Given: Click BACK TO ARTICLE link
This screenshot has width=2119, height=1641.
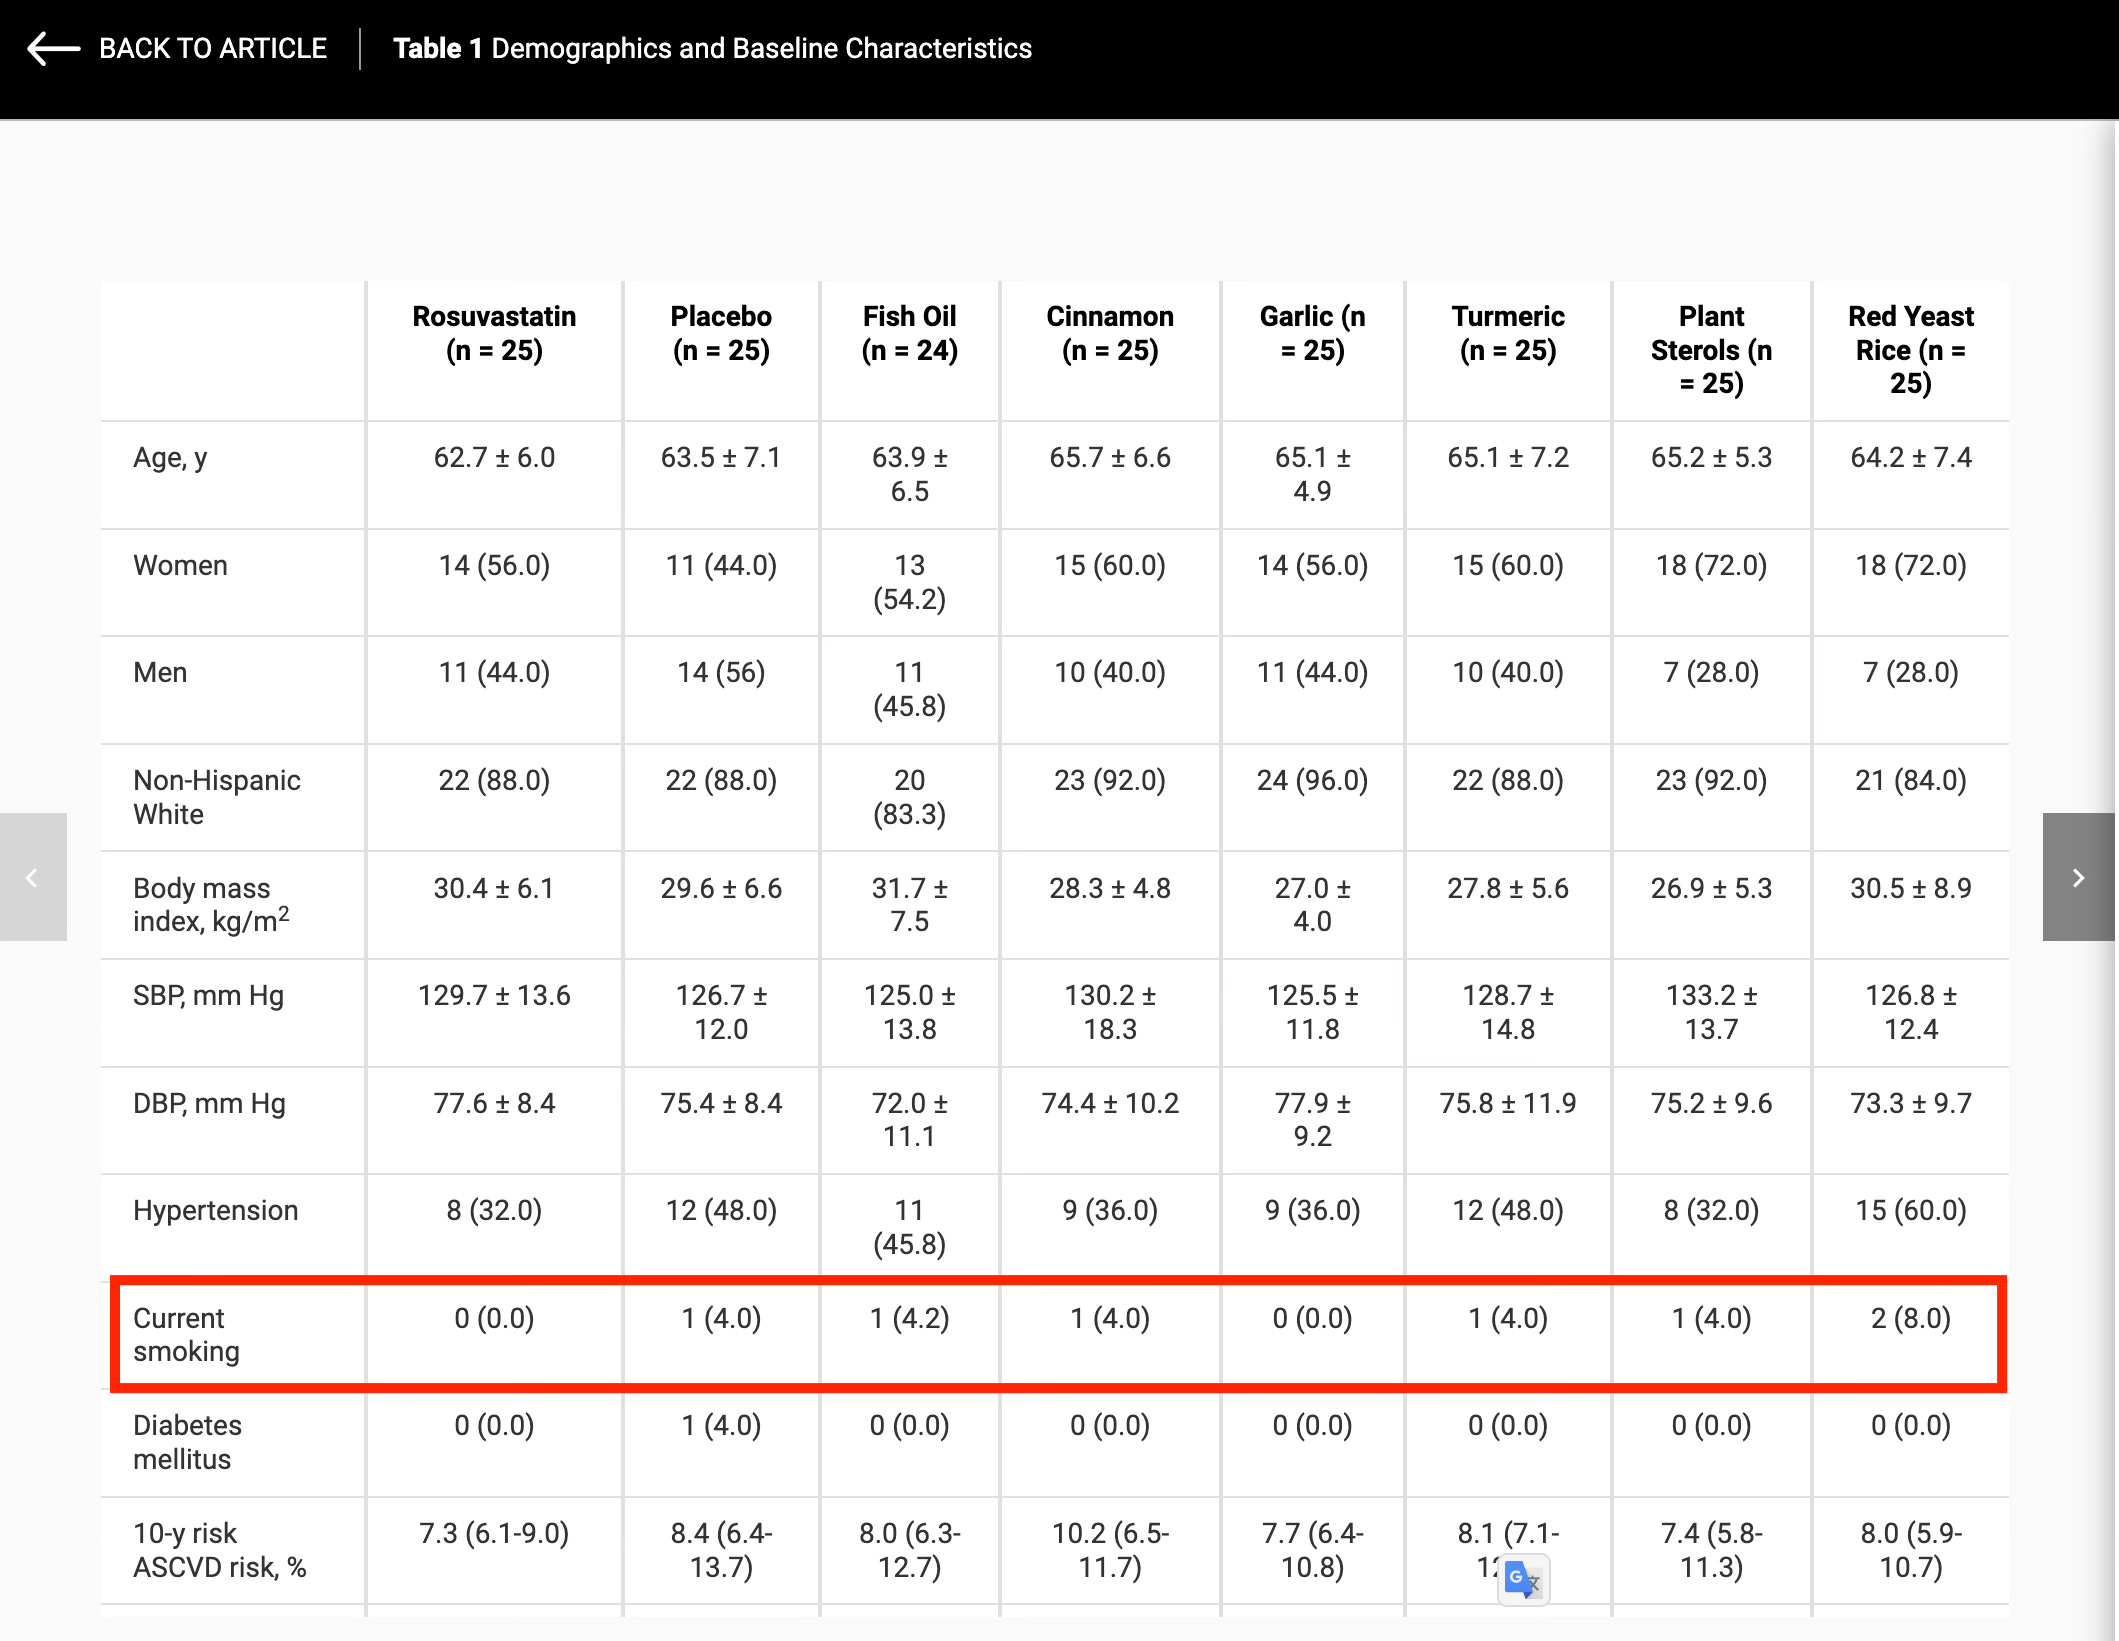Looking at the screenshot, I should pyautogui.click(x=212, y=48).
